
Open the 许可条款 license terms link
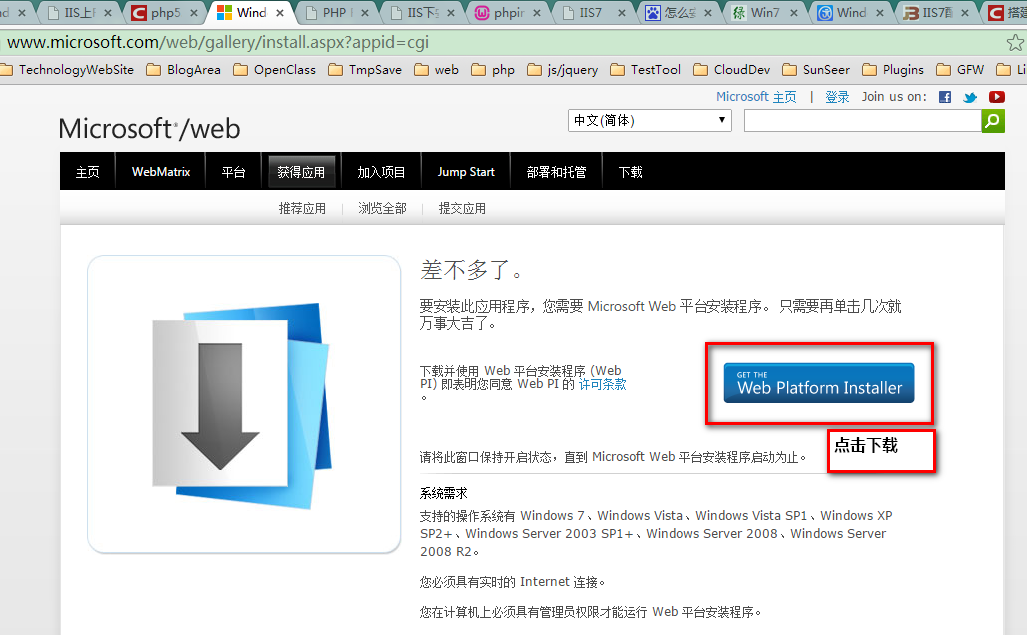coord(602,384)
